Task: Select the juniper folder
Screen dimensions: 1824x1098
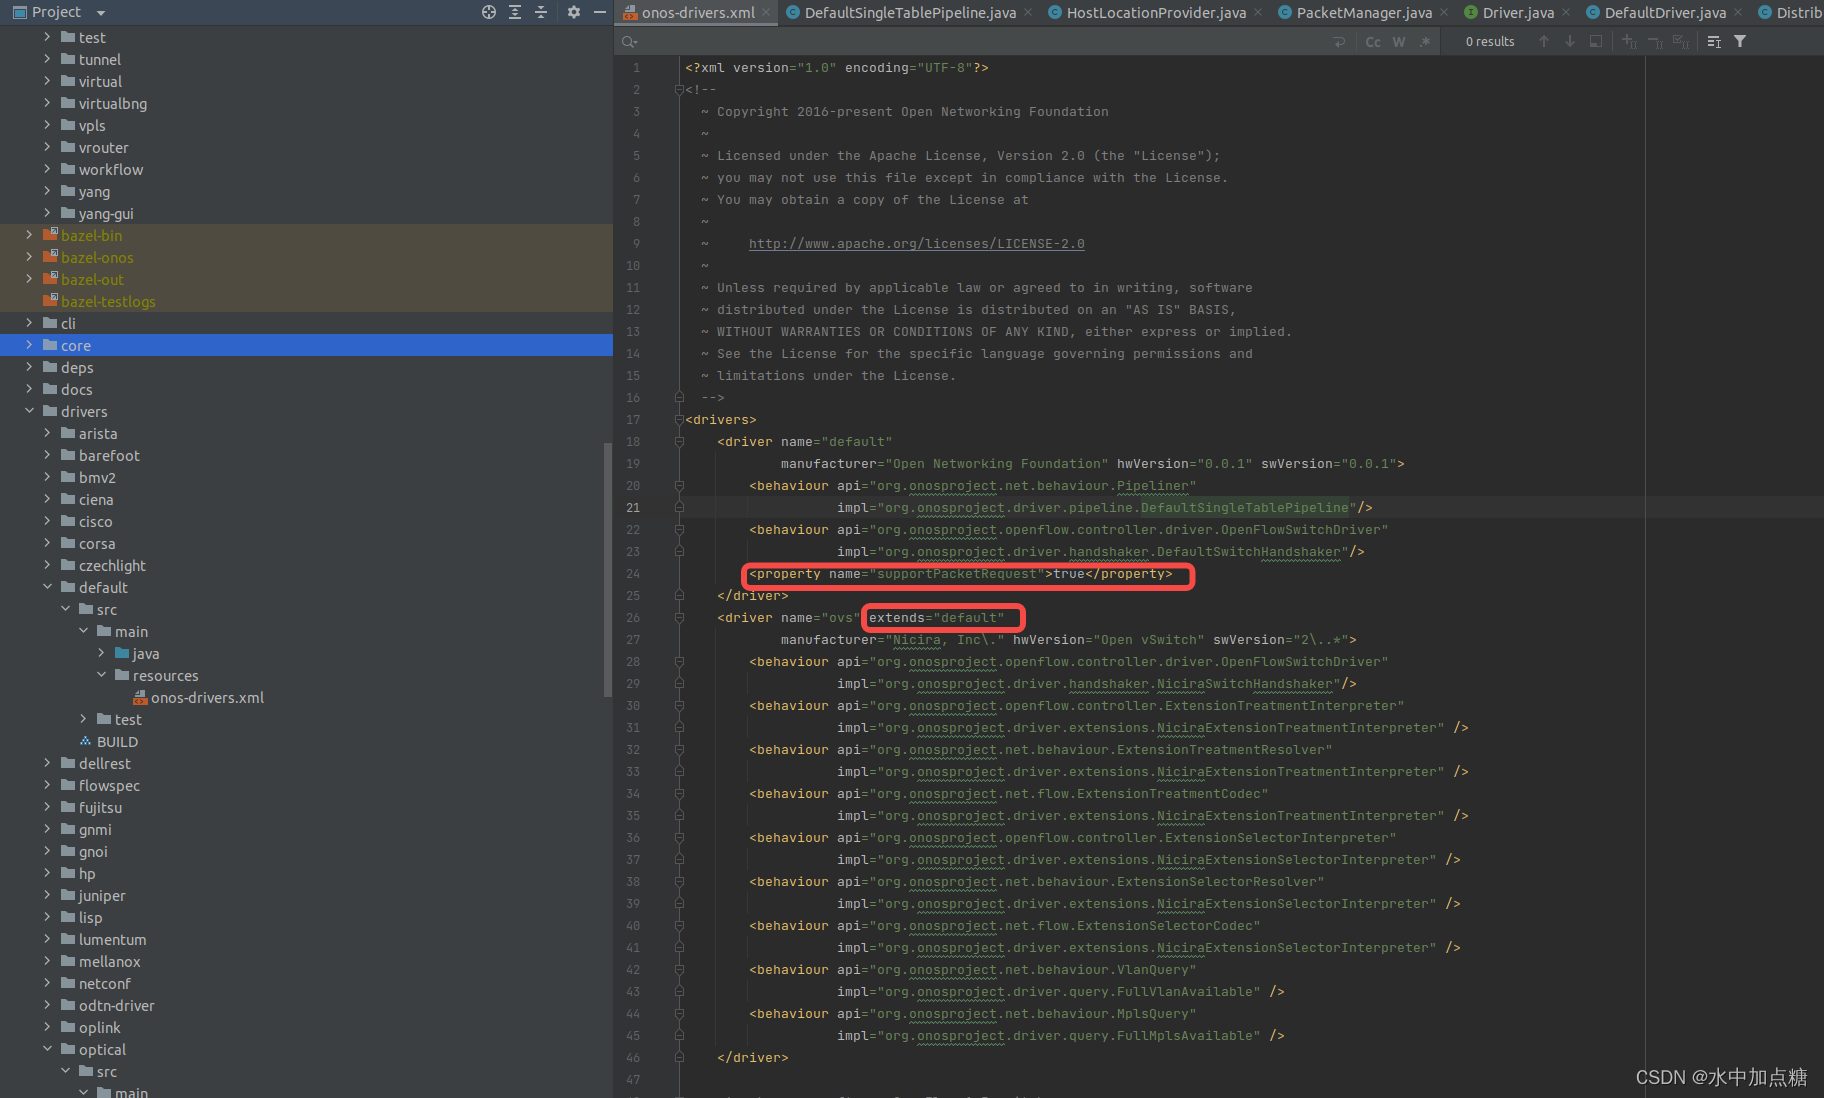Action: point(102,896)
